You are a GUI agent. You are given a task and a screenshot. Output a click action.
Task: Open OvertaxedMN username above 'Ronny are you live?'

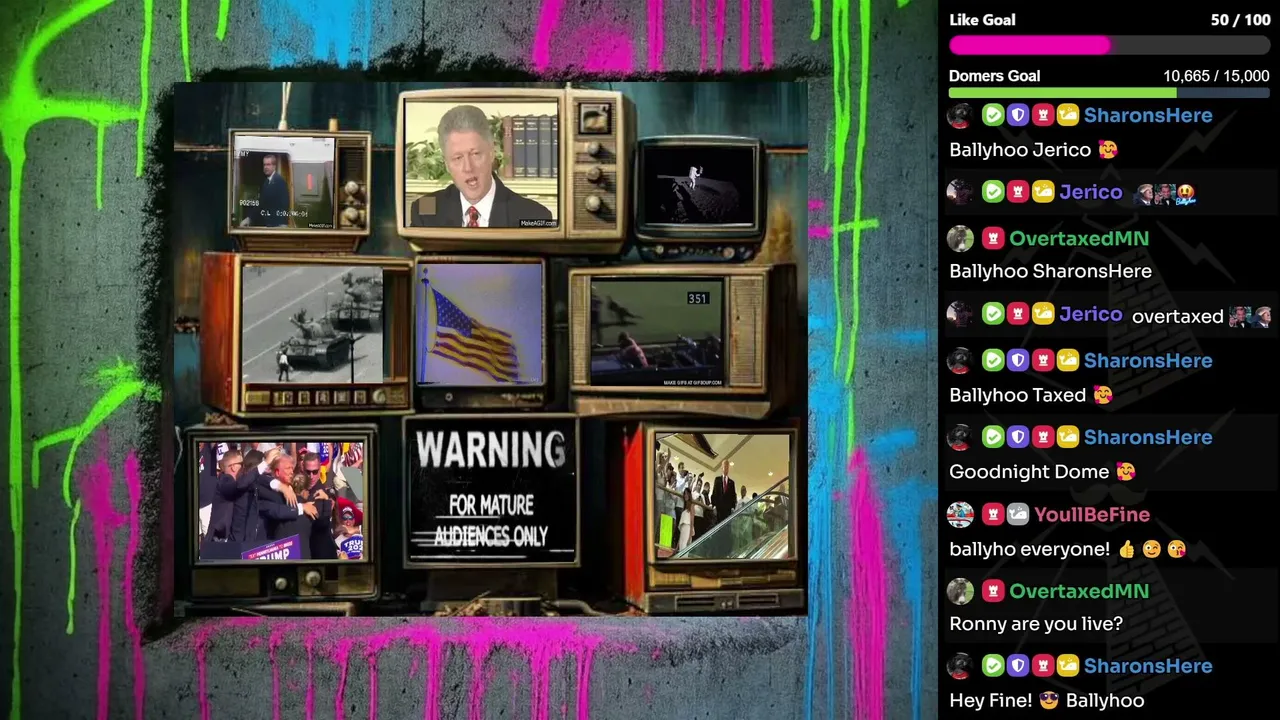tap(1079, 591)
